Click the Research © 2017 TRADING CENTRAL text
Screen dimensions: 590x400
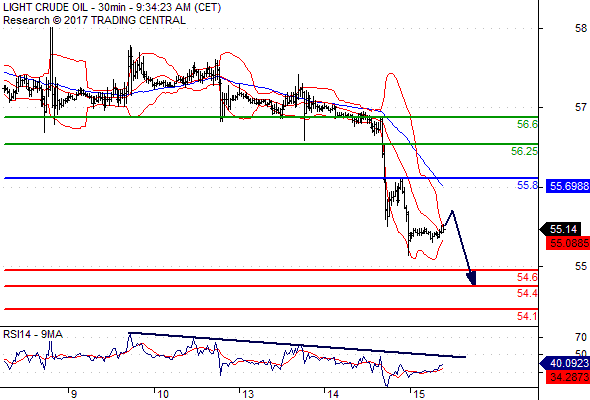coord(94,20)
